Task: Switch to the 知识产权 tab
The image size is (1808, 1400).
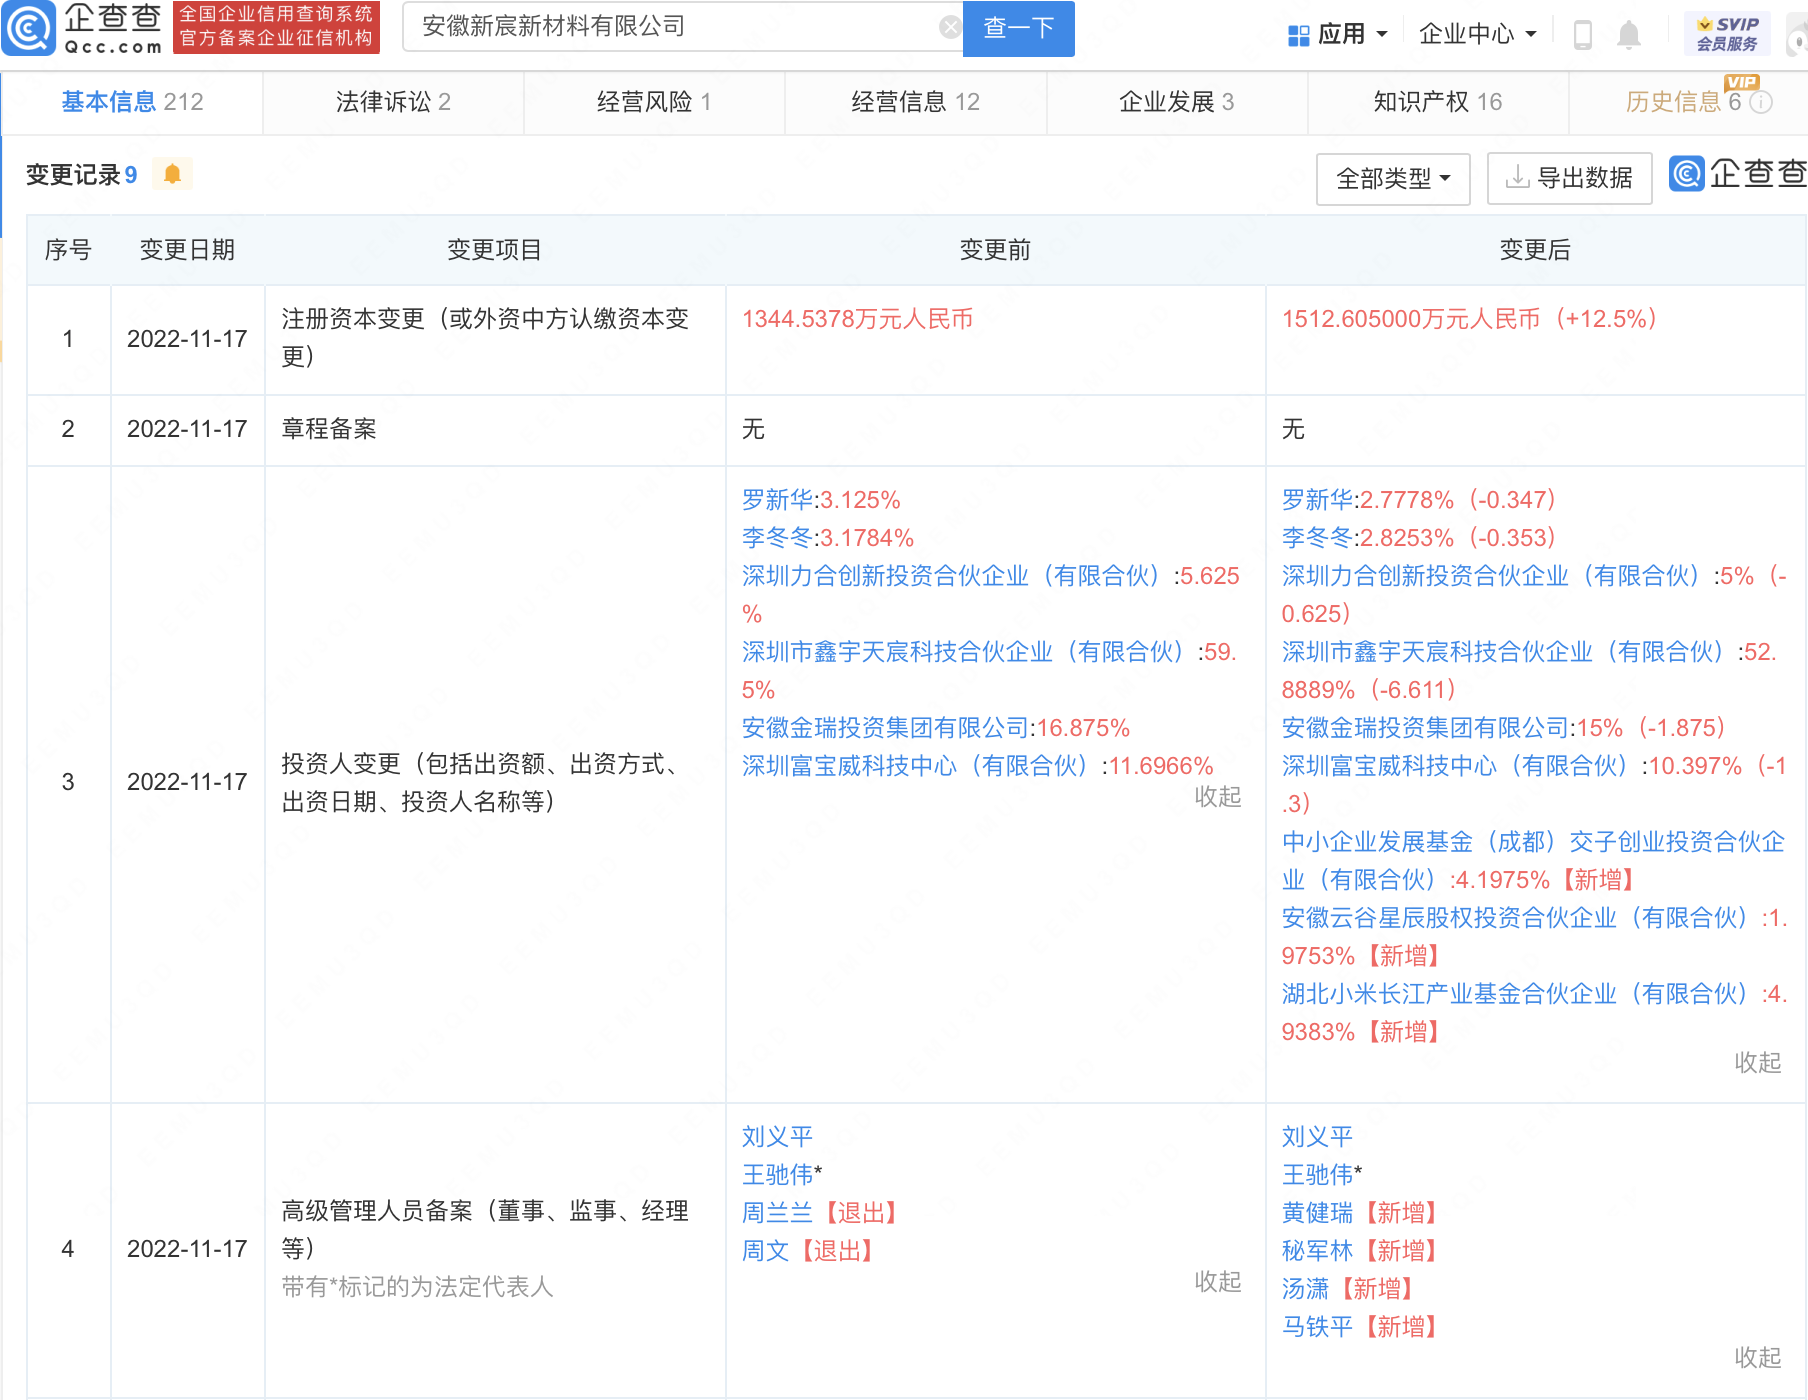Action: coord(1438,102)
